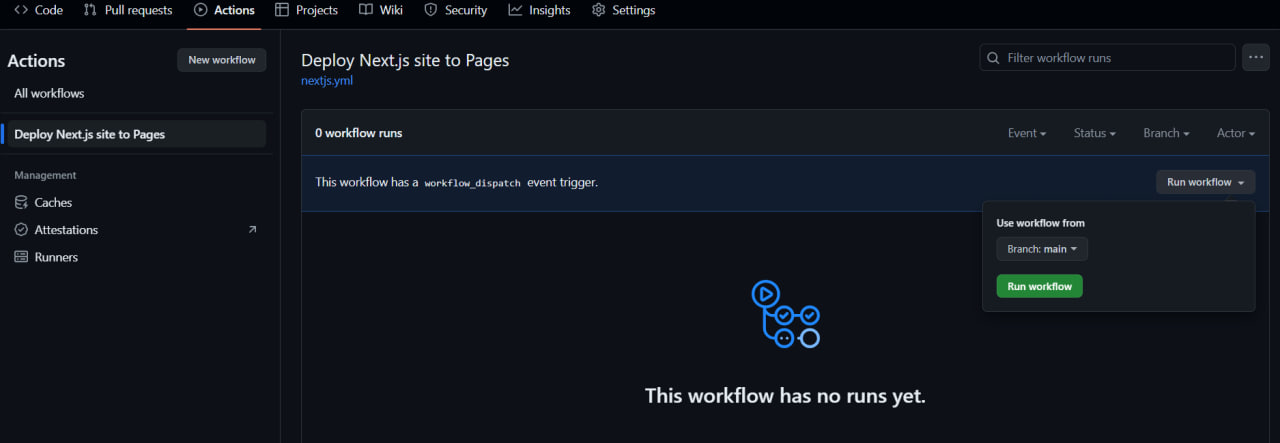Open the Code tab
This screenshot has height=443, width=1280.
click(x=38, y=10)
